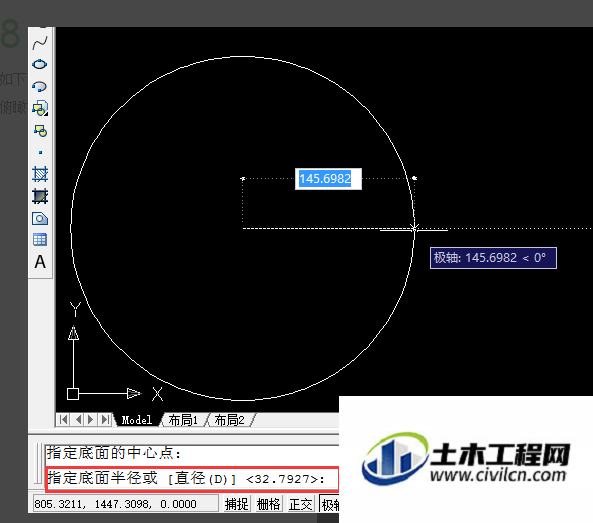
Task: Select the Multiline Text A tool
Action: (40, 262)
